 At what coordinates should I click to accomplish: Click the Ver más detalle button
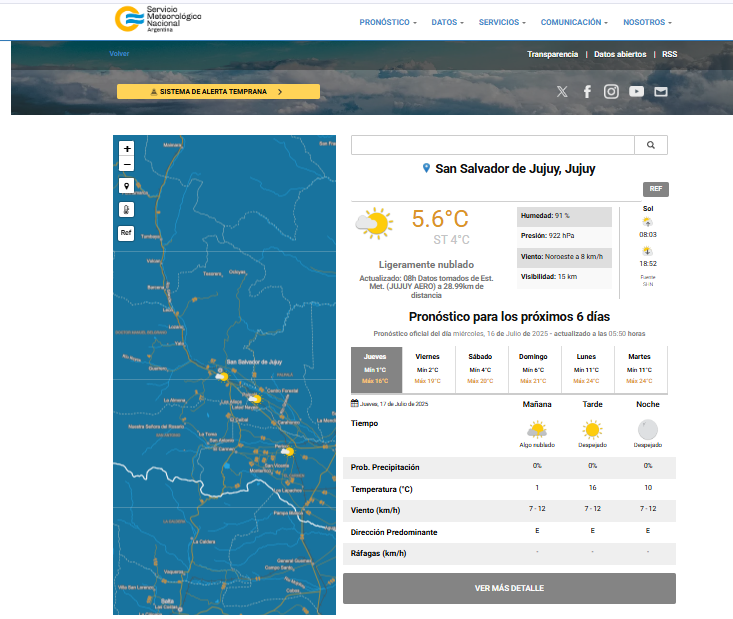click(x=509, y=588)
